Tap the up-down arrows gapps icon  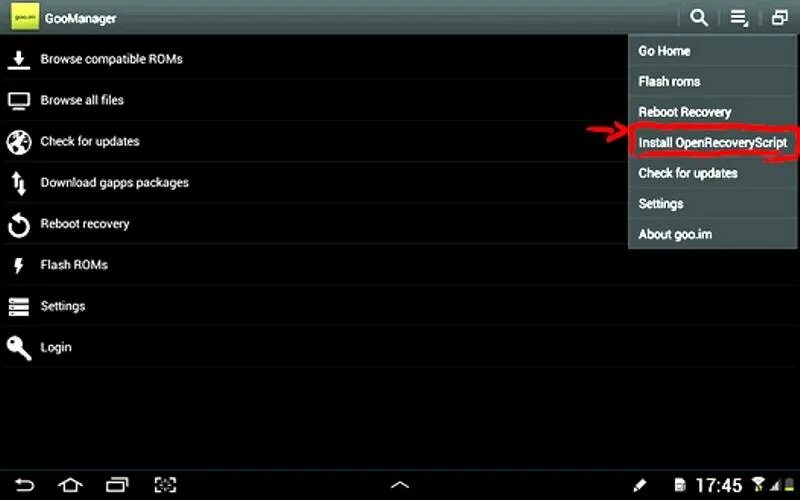pyautogui.click(x=19, y=183)
